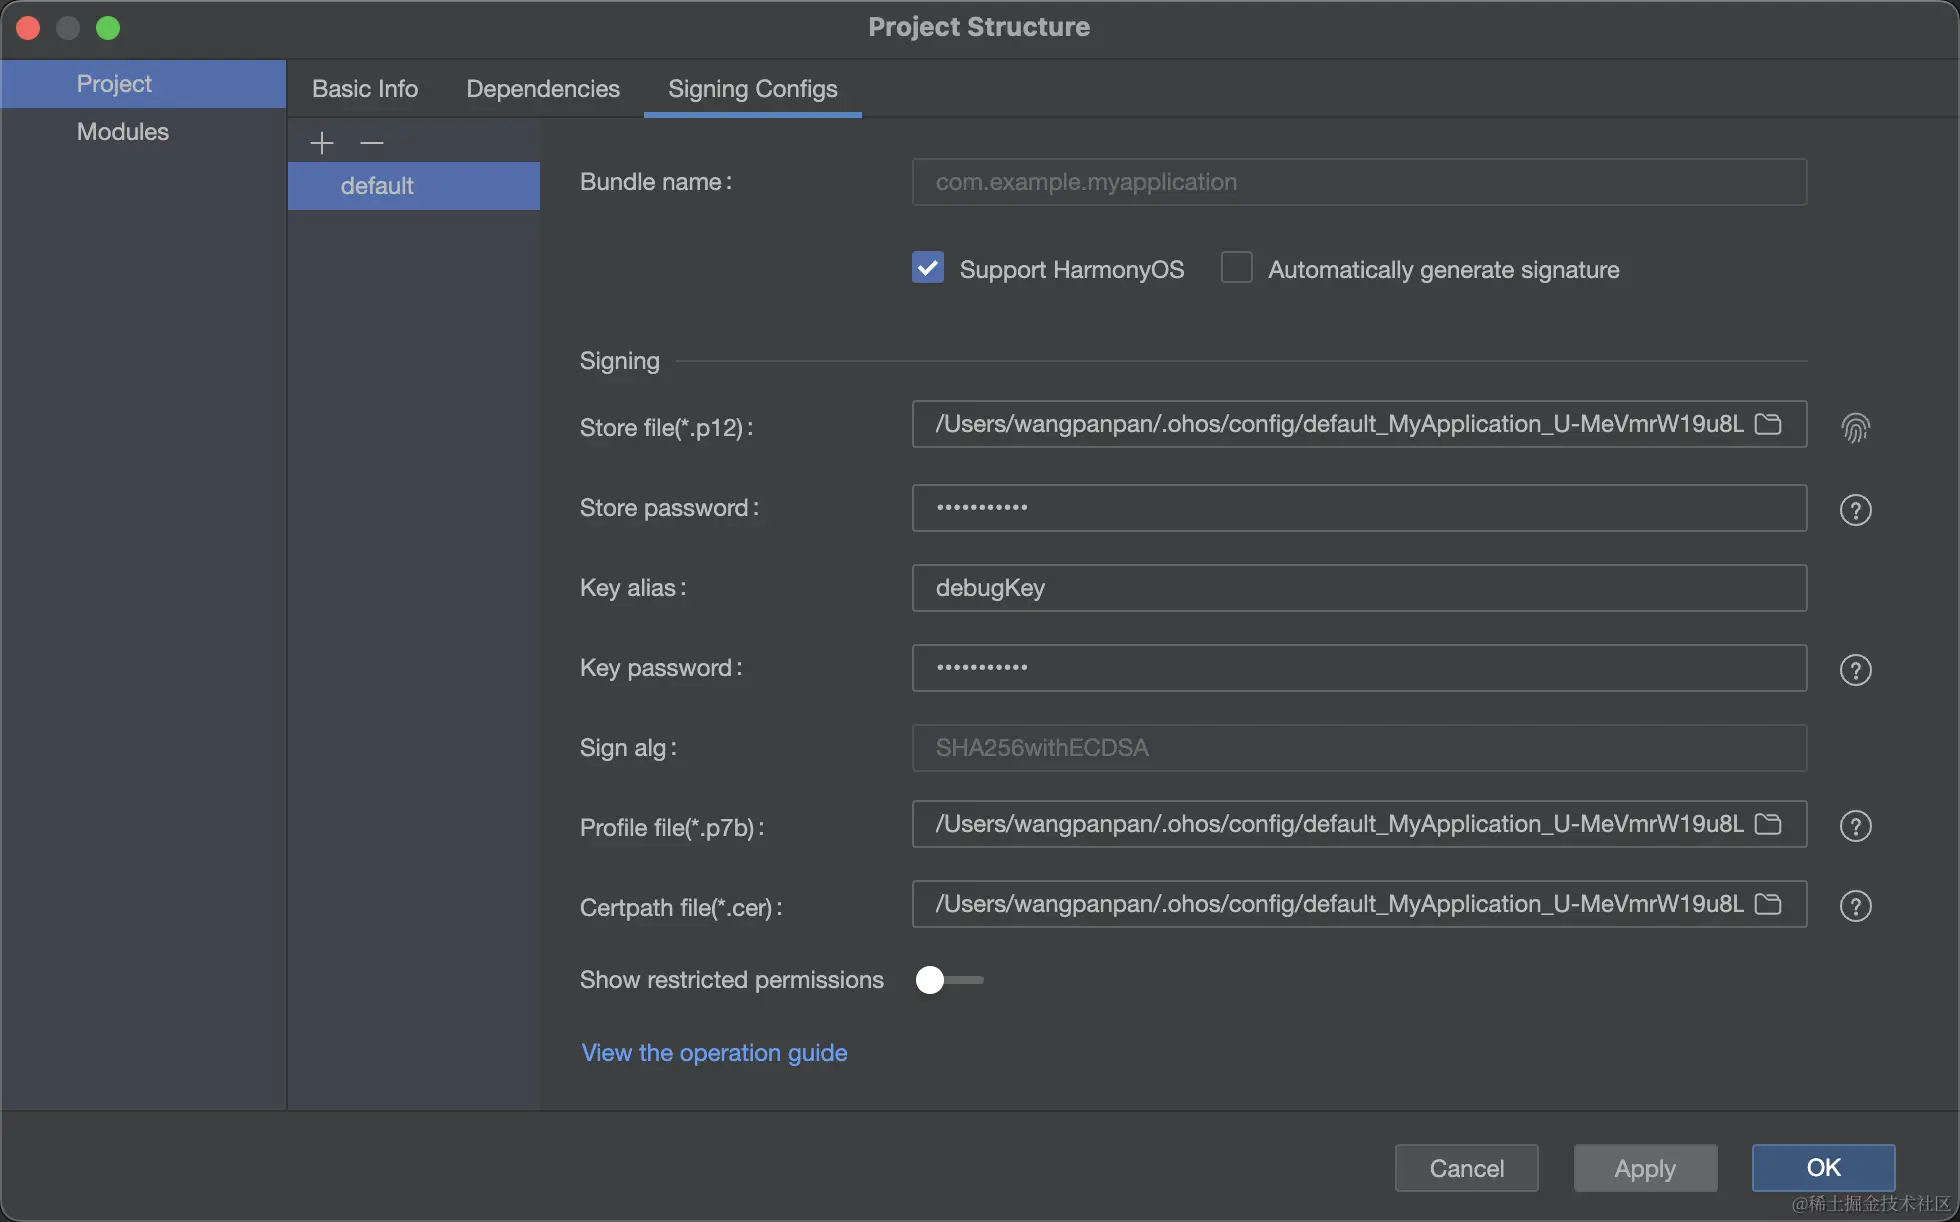Click the fingerprint icon beside Store file
Image resolution: width=1960 pixels, height=1222 pixels.
1855,428
